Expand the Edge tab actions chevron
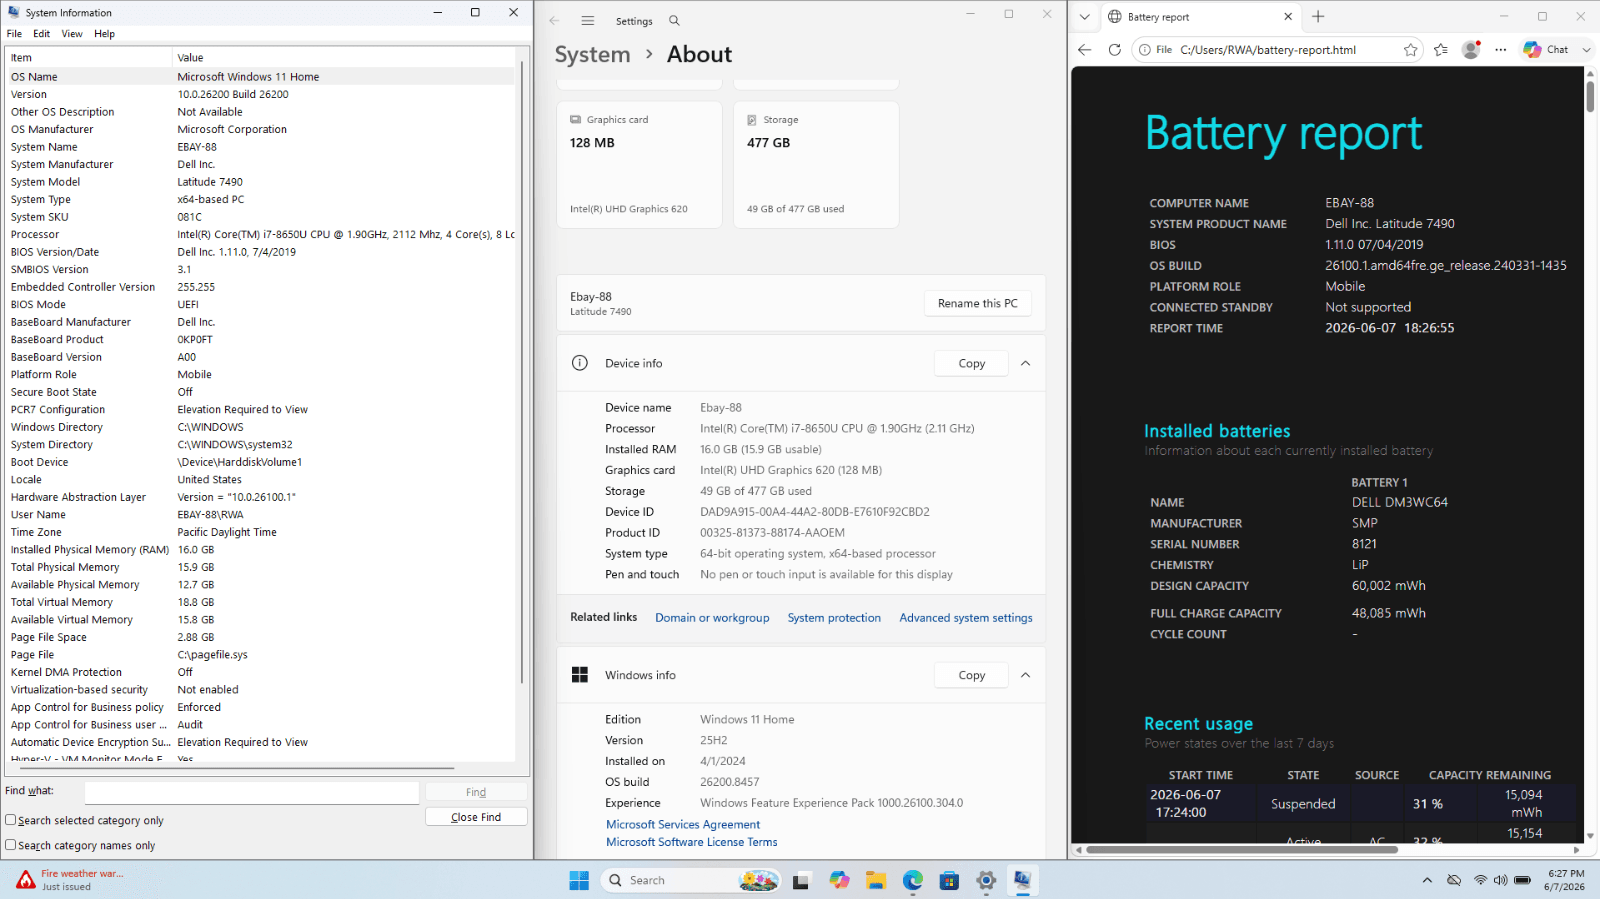 [x=1084, y=16]
